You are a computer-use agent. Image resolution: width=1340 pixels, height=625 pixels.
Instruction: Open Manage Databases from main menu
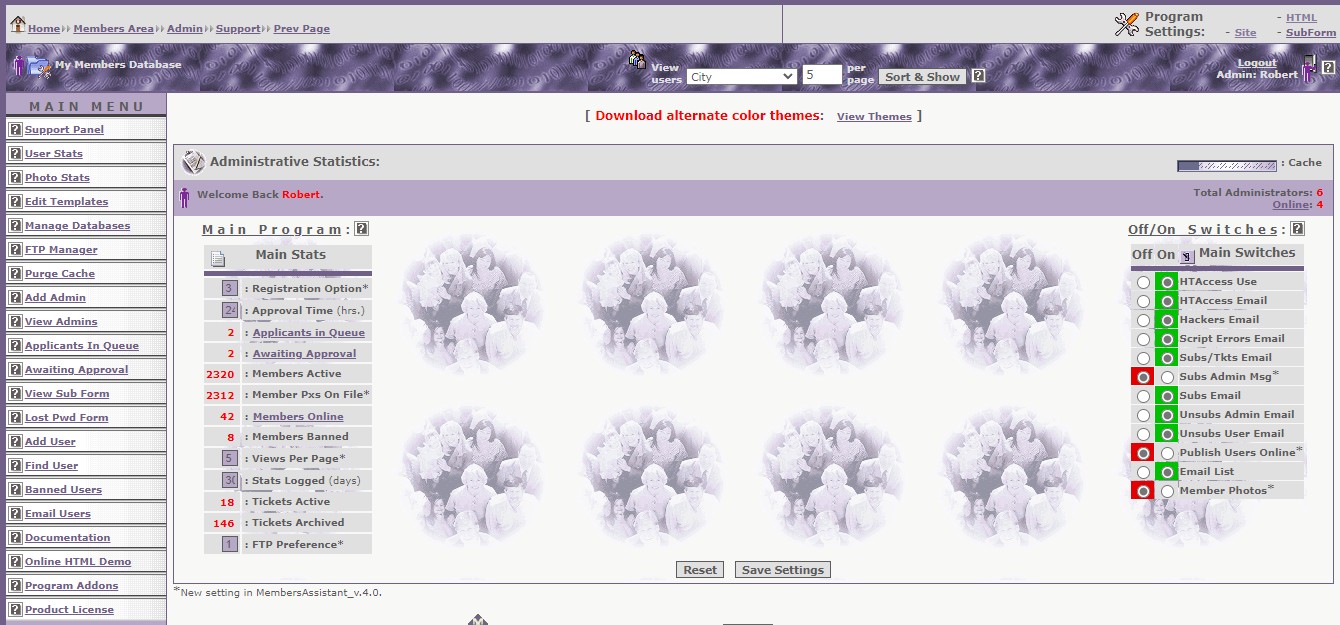[x=77, y=226]
